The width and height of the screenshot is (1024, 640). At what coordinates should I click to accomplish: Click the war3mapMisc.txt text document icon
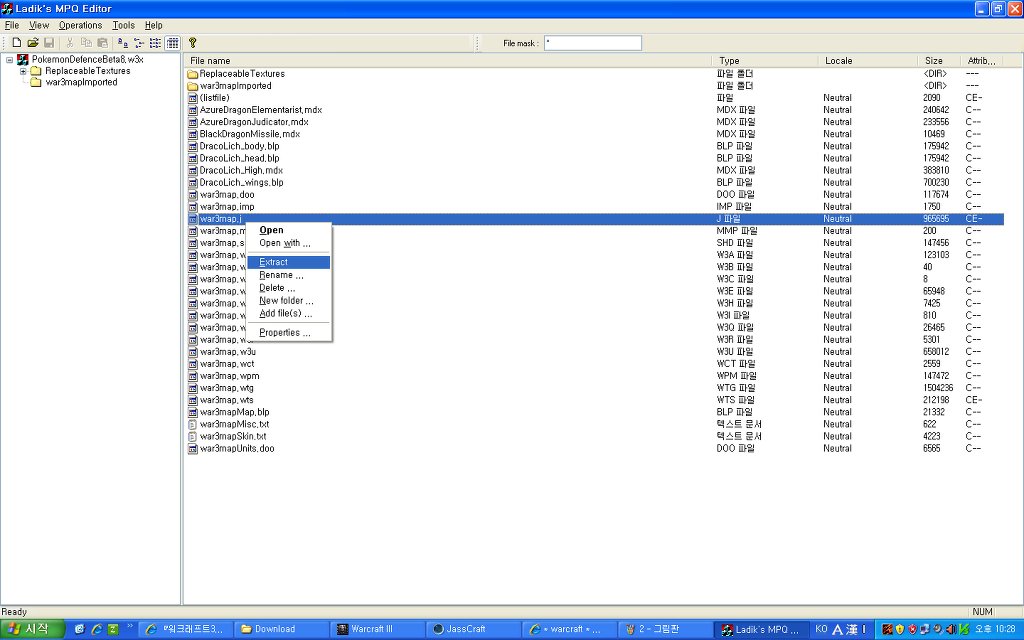(193, 424)
